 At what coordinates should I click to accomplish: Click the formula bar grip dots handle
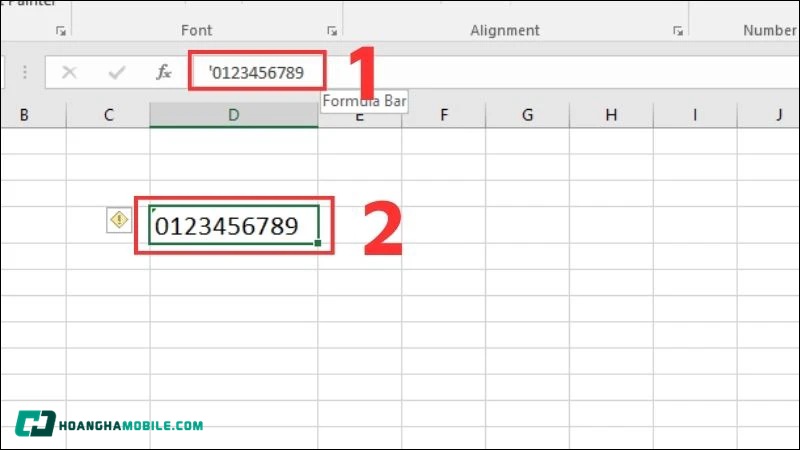(x=24, y=72)
